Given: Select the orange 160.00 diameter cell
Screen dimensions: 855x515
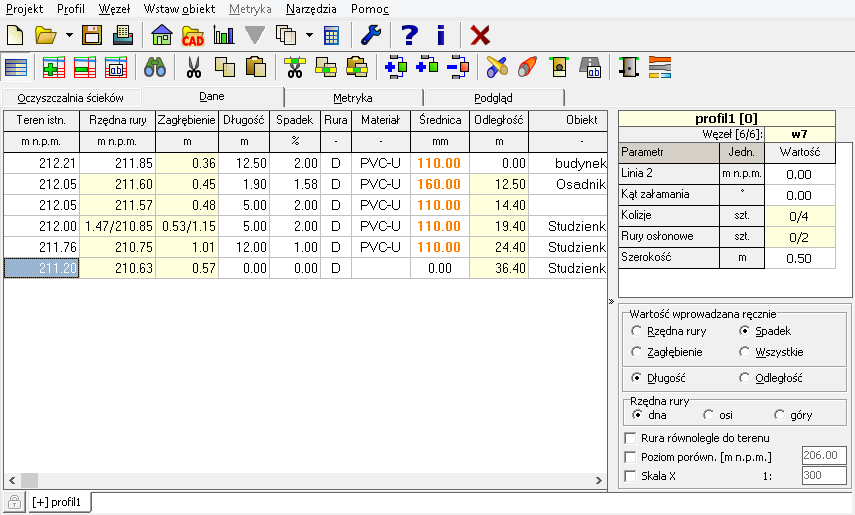Looking at the screenshot, I should pos(439,184).
